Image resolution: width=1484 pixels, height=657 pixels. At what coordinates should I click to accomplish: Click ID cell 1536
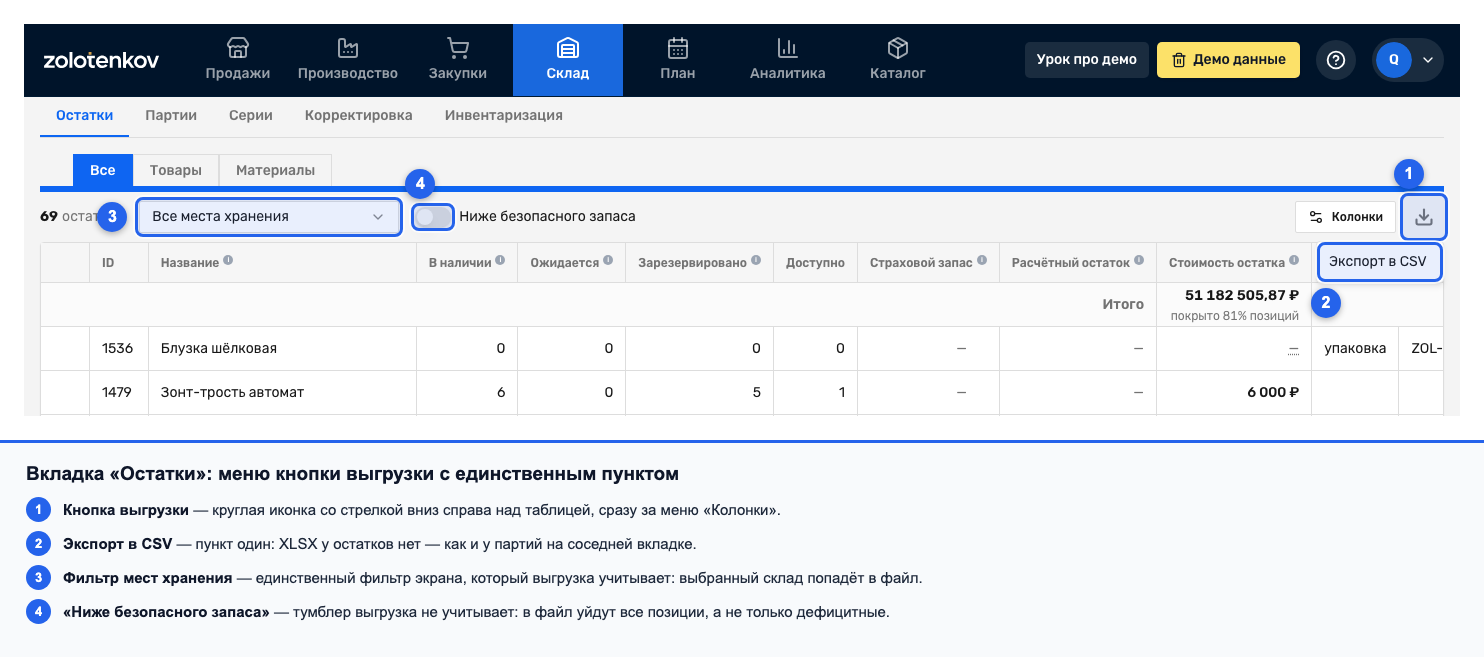(x=117, y=348)
